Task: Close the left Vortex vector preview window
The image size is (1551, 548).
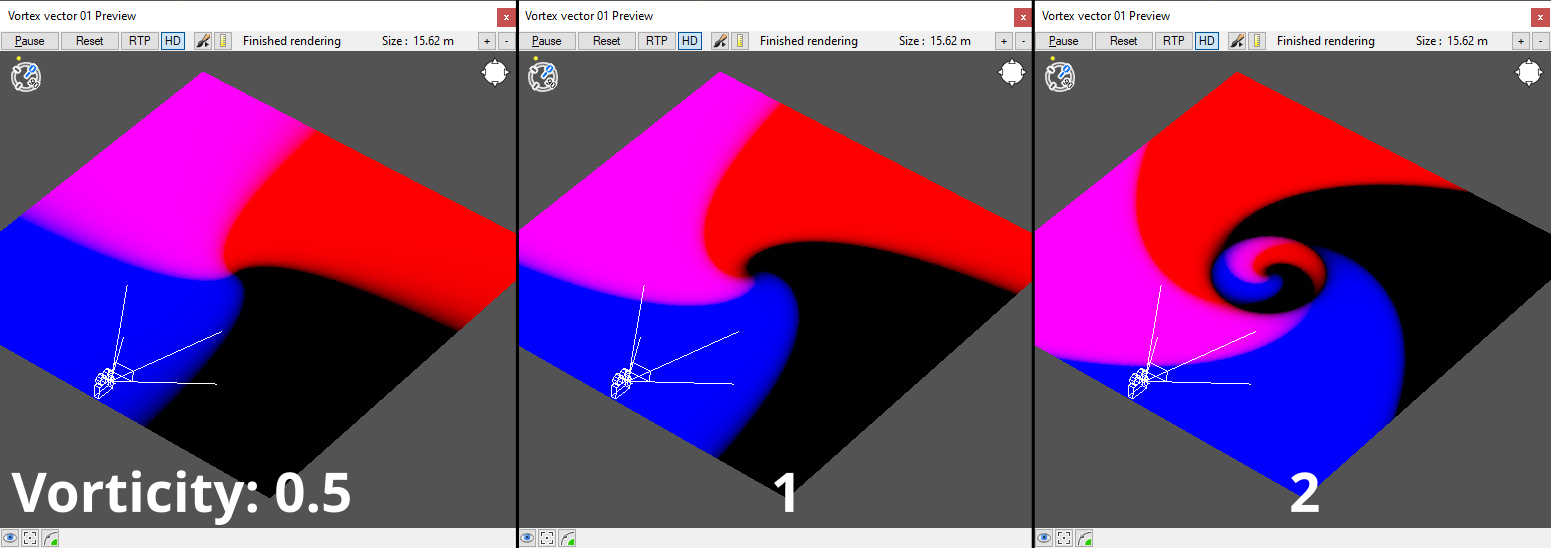Action: (506, 17)
